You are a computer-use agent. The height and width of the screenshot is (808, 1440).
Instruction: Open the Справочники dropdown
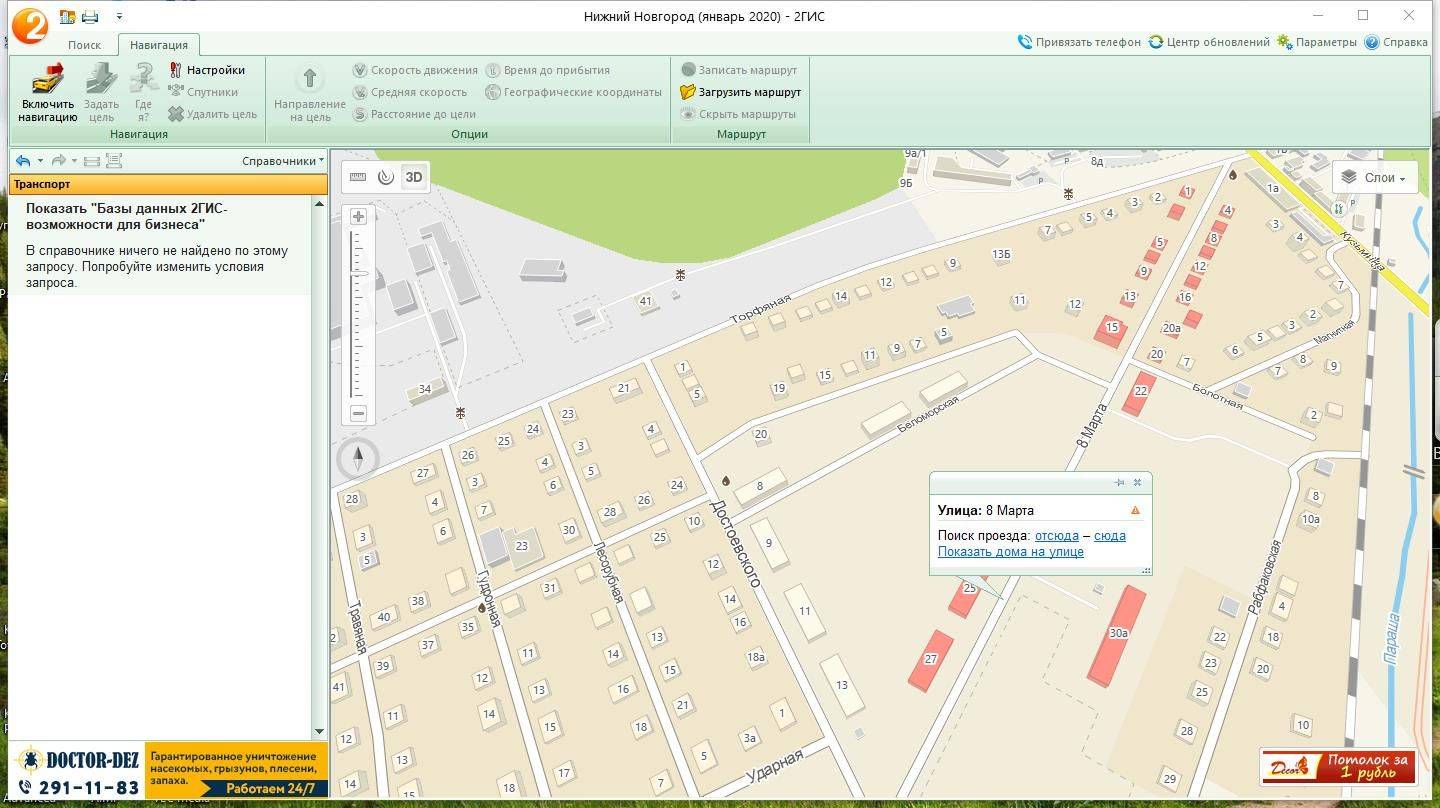tap(283, 160)
